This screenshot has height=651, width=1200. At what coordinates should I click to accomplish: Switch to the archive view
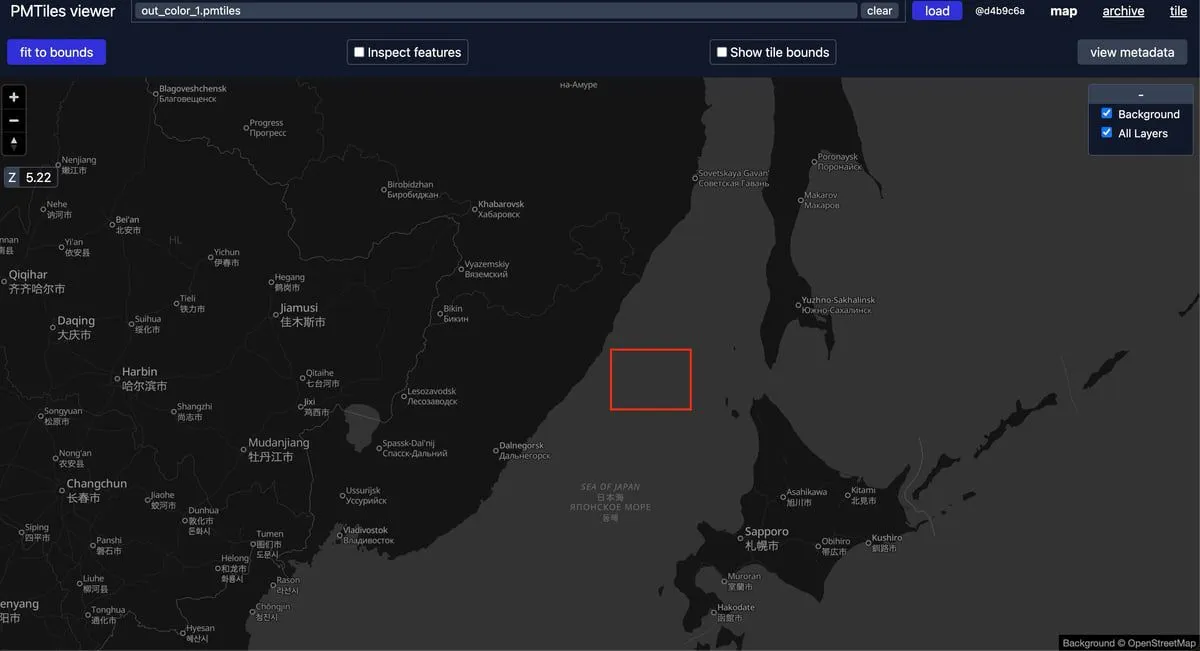[x=1123, y=11]
